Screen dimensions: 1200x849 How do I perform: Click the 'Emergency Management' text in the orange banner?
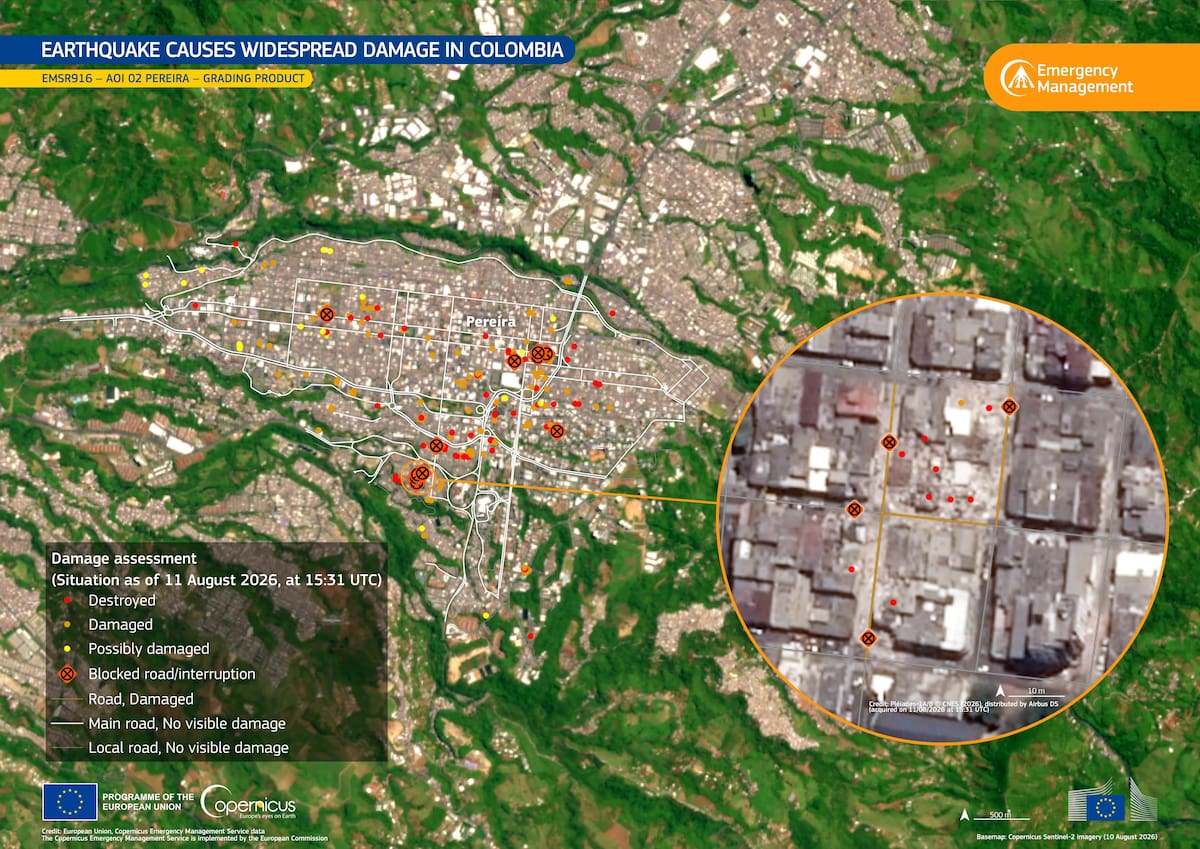(1086, 79)
